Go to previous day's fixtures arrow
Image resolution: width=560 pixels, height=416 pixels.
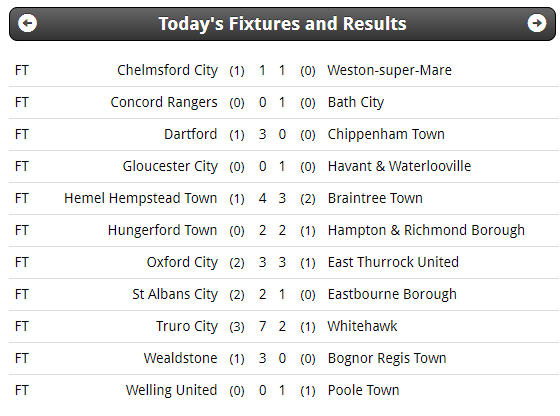click(x=28, y=24)
